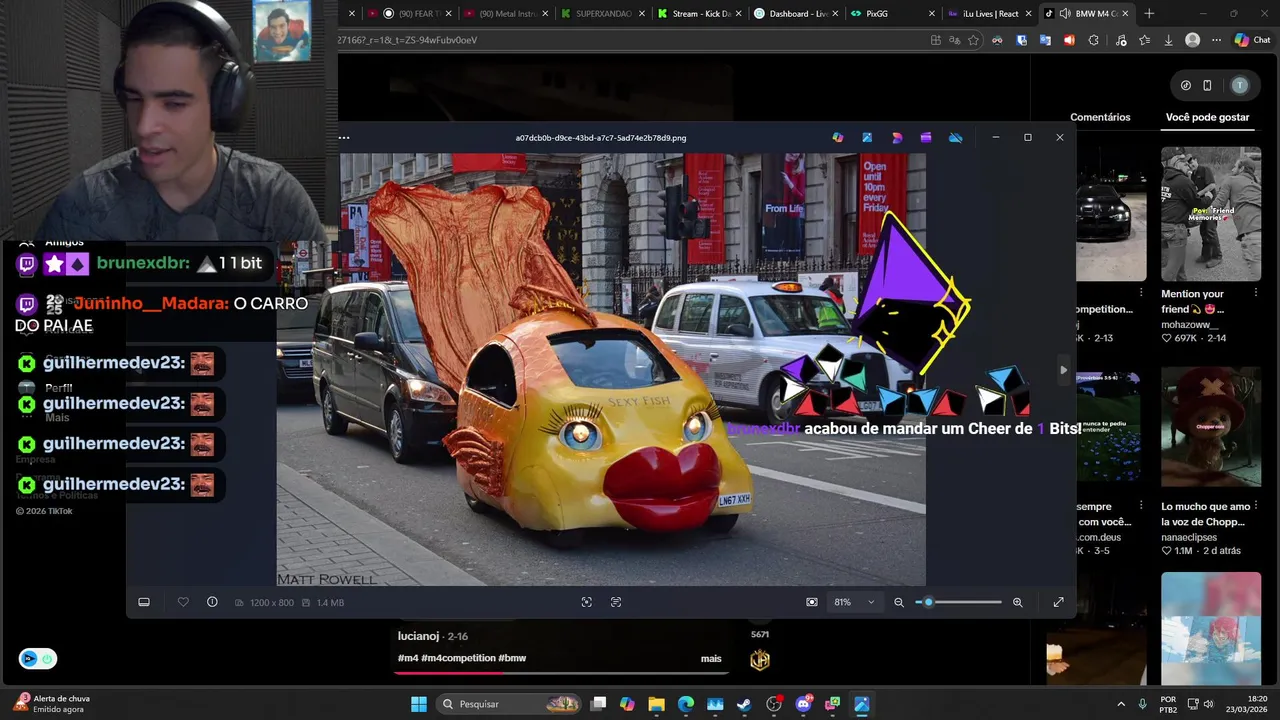This screenshot has width=1280, height=720.
Task: Activate the text scan icon in Photos
Action: click(x=616, y=602)
